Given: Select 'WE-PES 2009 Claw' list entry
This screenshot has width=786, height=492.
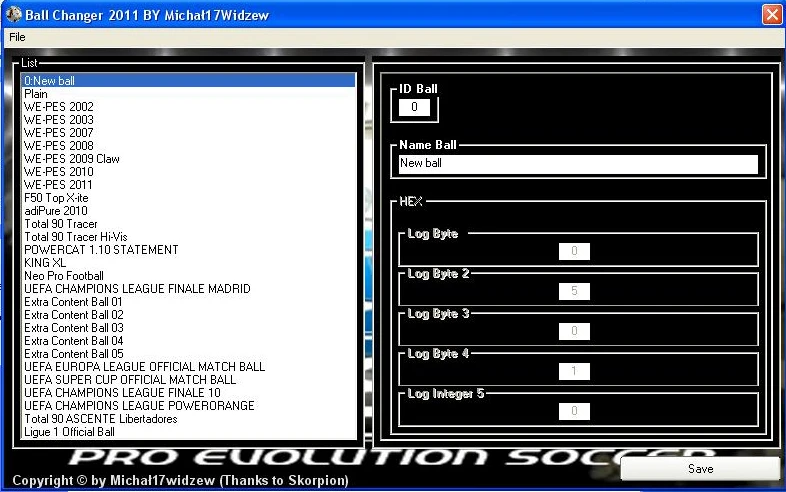Looking at the screenshot, I should [x=188, y=159].
